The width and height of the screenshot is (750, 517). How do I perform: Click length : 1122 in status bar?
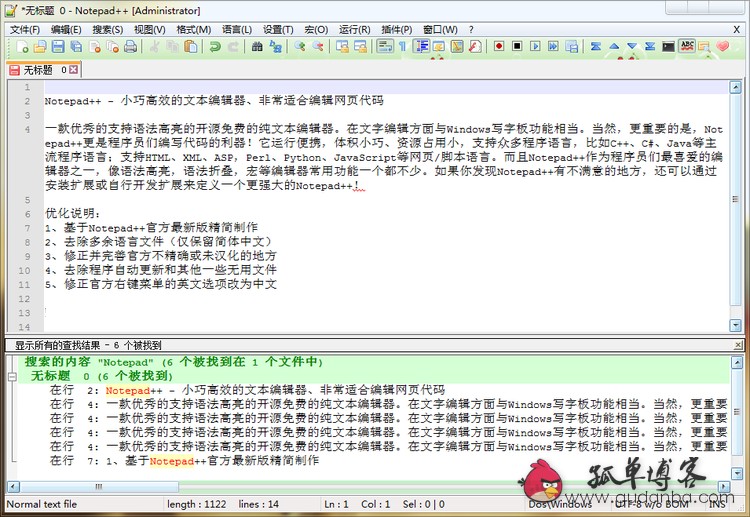[x=197, y=504]
